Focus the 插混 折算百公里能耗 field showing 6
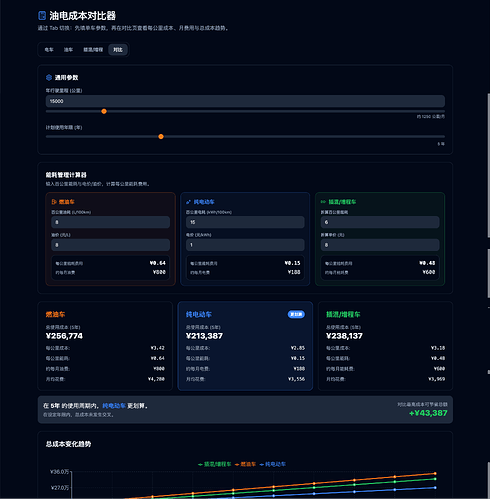 (380, 222)
